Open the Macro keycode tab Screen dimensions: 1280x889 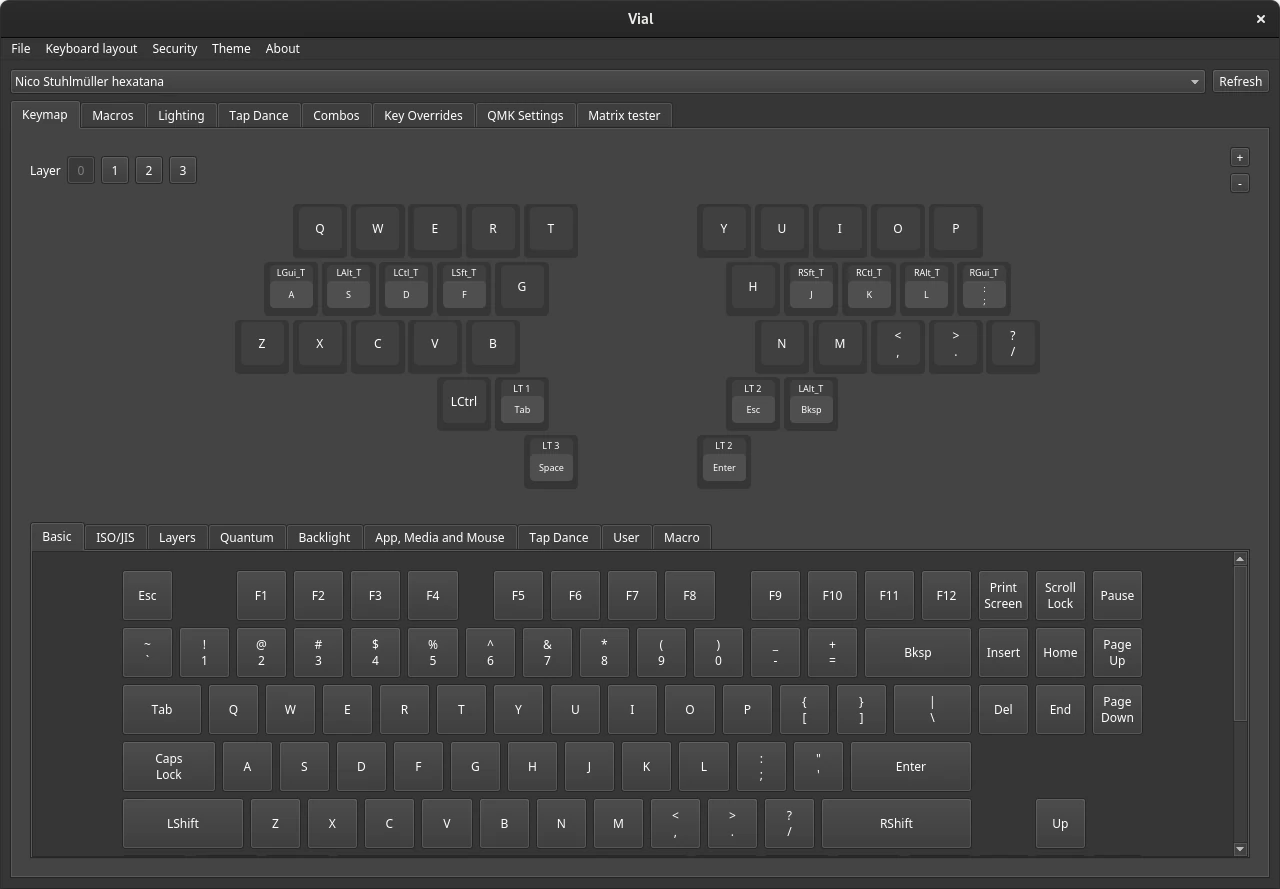(682, 537)
